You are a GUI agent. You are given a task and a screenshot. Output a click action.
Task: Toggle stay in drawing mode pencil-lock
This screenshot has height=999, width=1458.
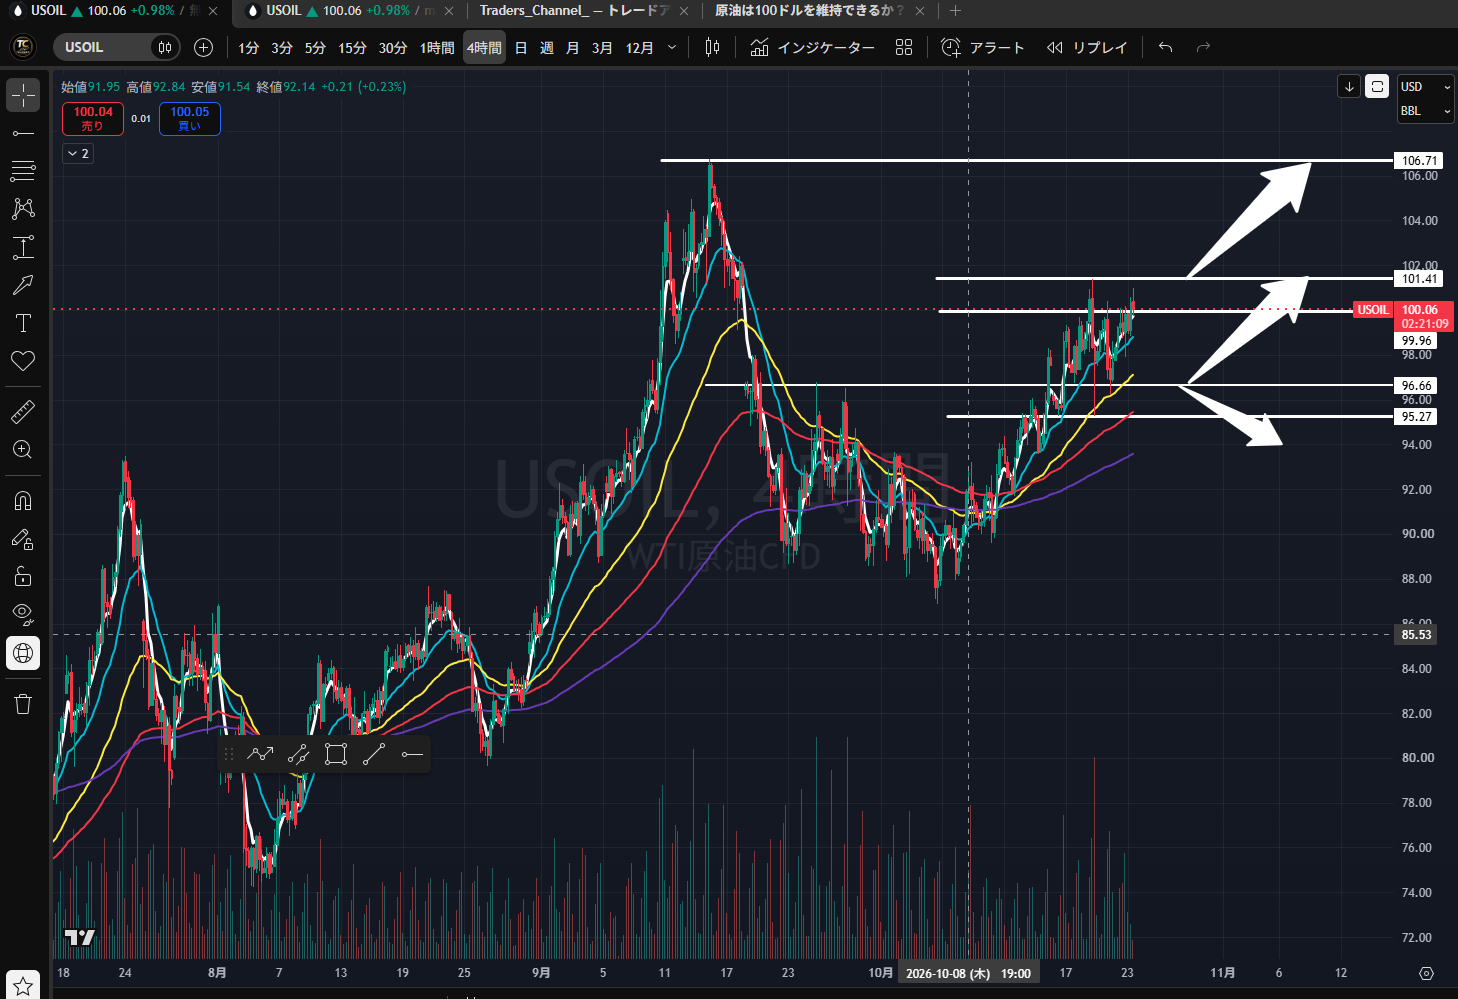[x=23, y=539]
